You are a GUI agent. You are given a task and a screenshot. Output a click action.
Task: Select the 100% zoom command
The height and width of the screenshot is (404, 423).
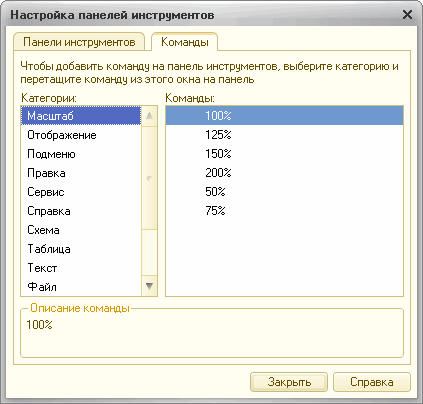(x=284, y=116)
